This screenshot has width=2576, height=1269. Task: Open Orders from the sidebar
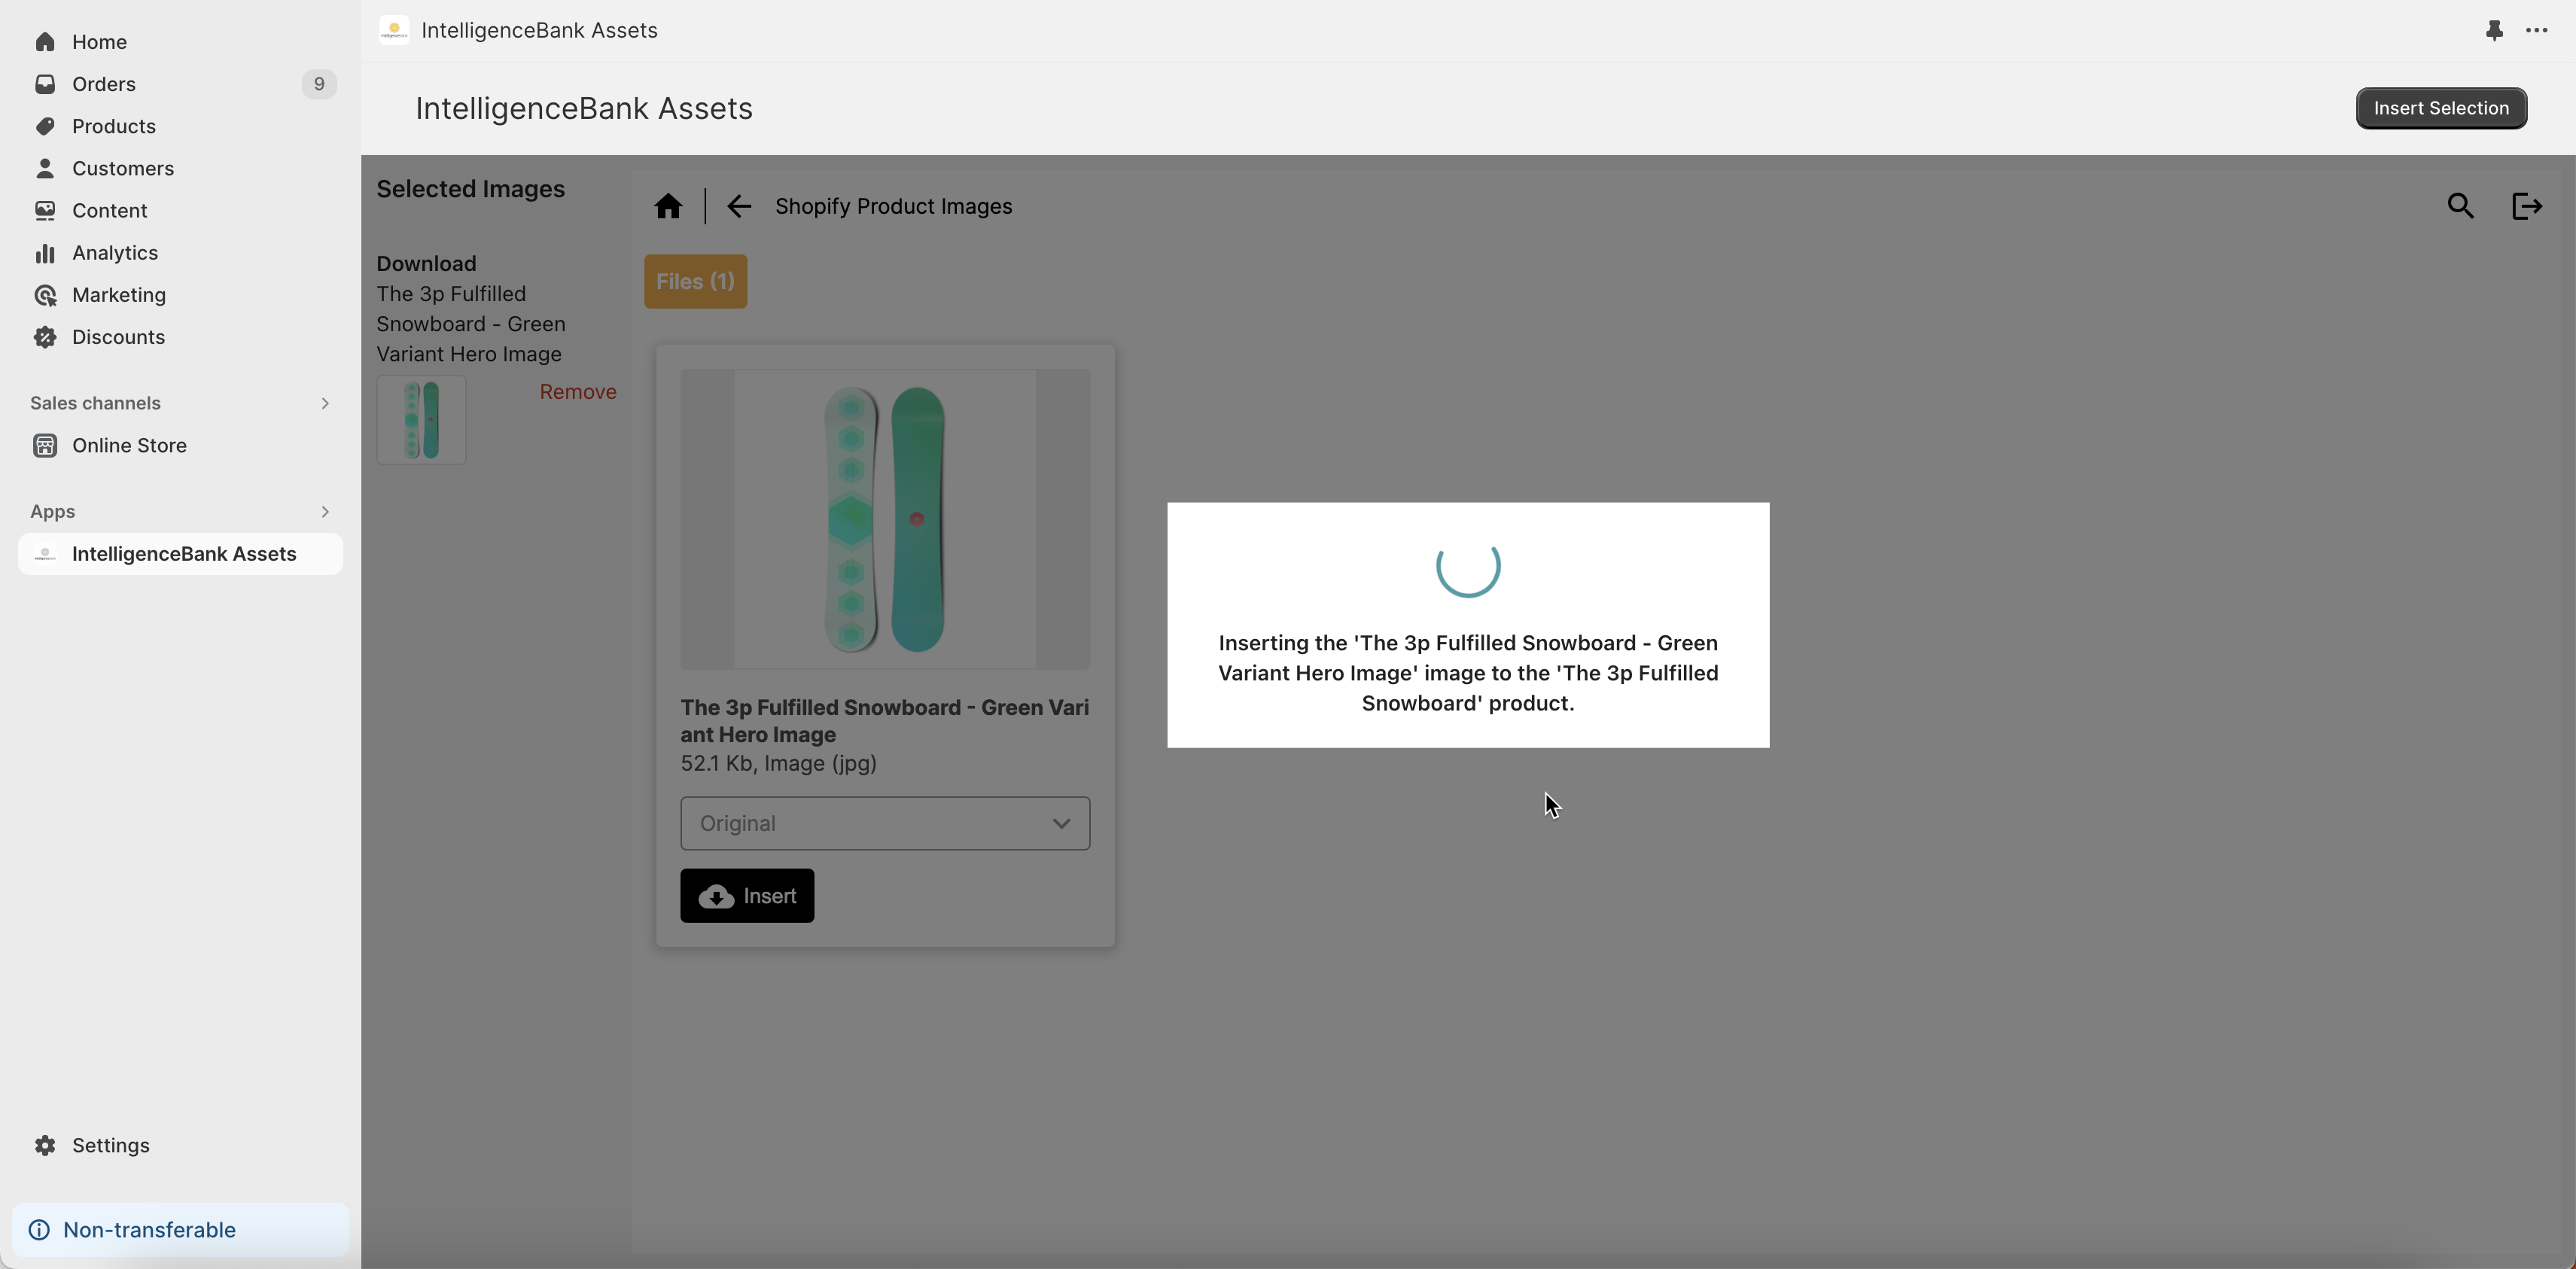[x=104, y=84]
